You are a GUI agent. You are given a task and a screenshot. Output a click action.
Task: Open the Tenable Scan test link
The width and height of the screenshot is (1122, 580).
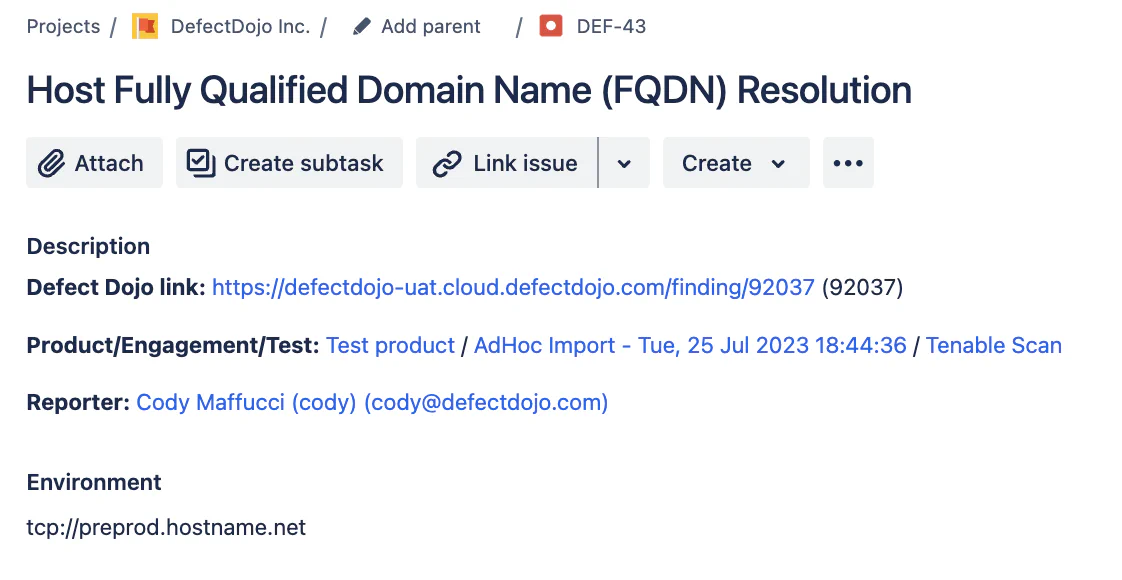click(x=993, y=346)
